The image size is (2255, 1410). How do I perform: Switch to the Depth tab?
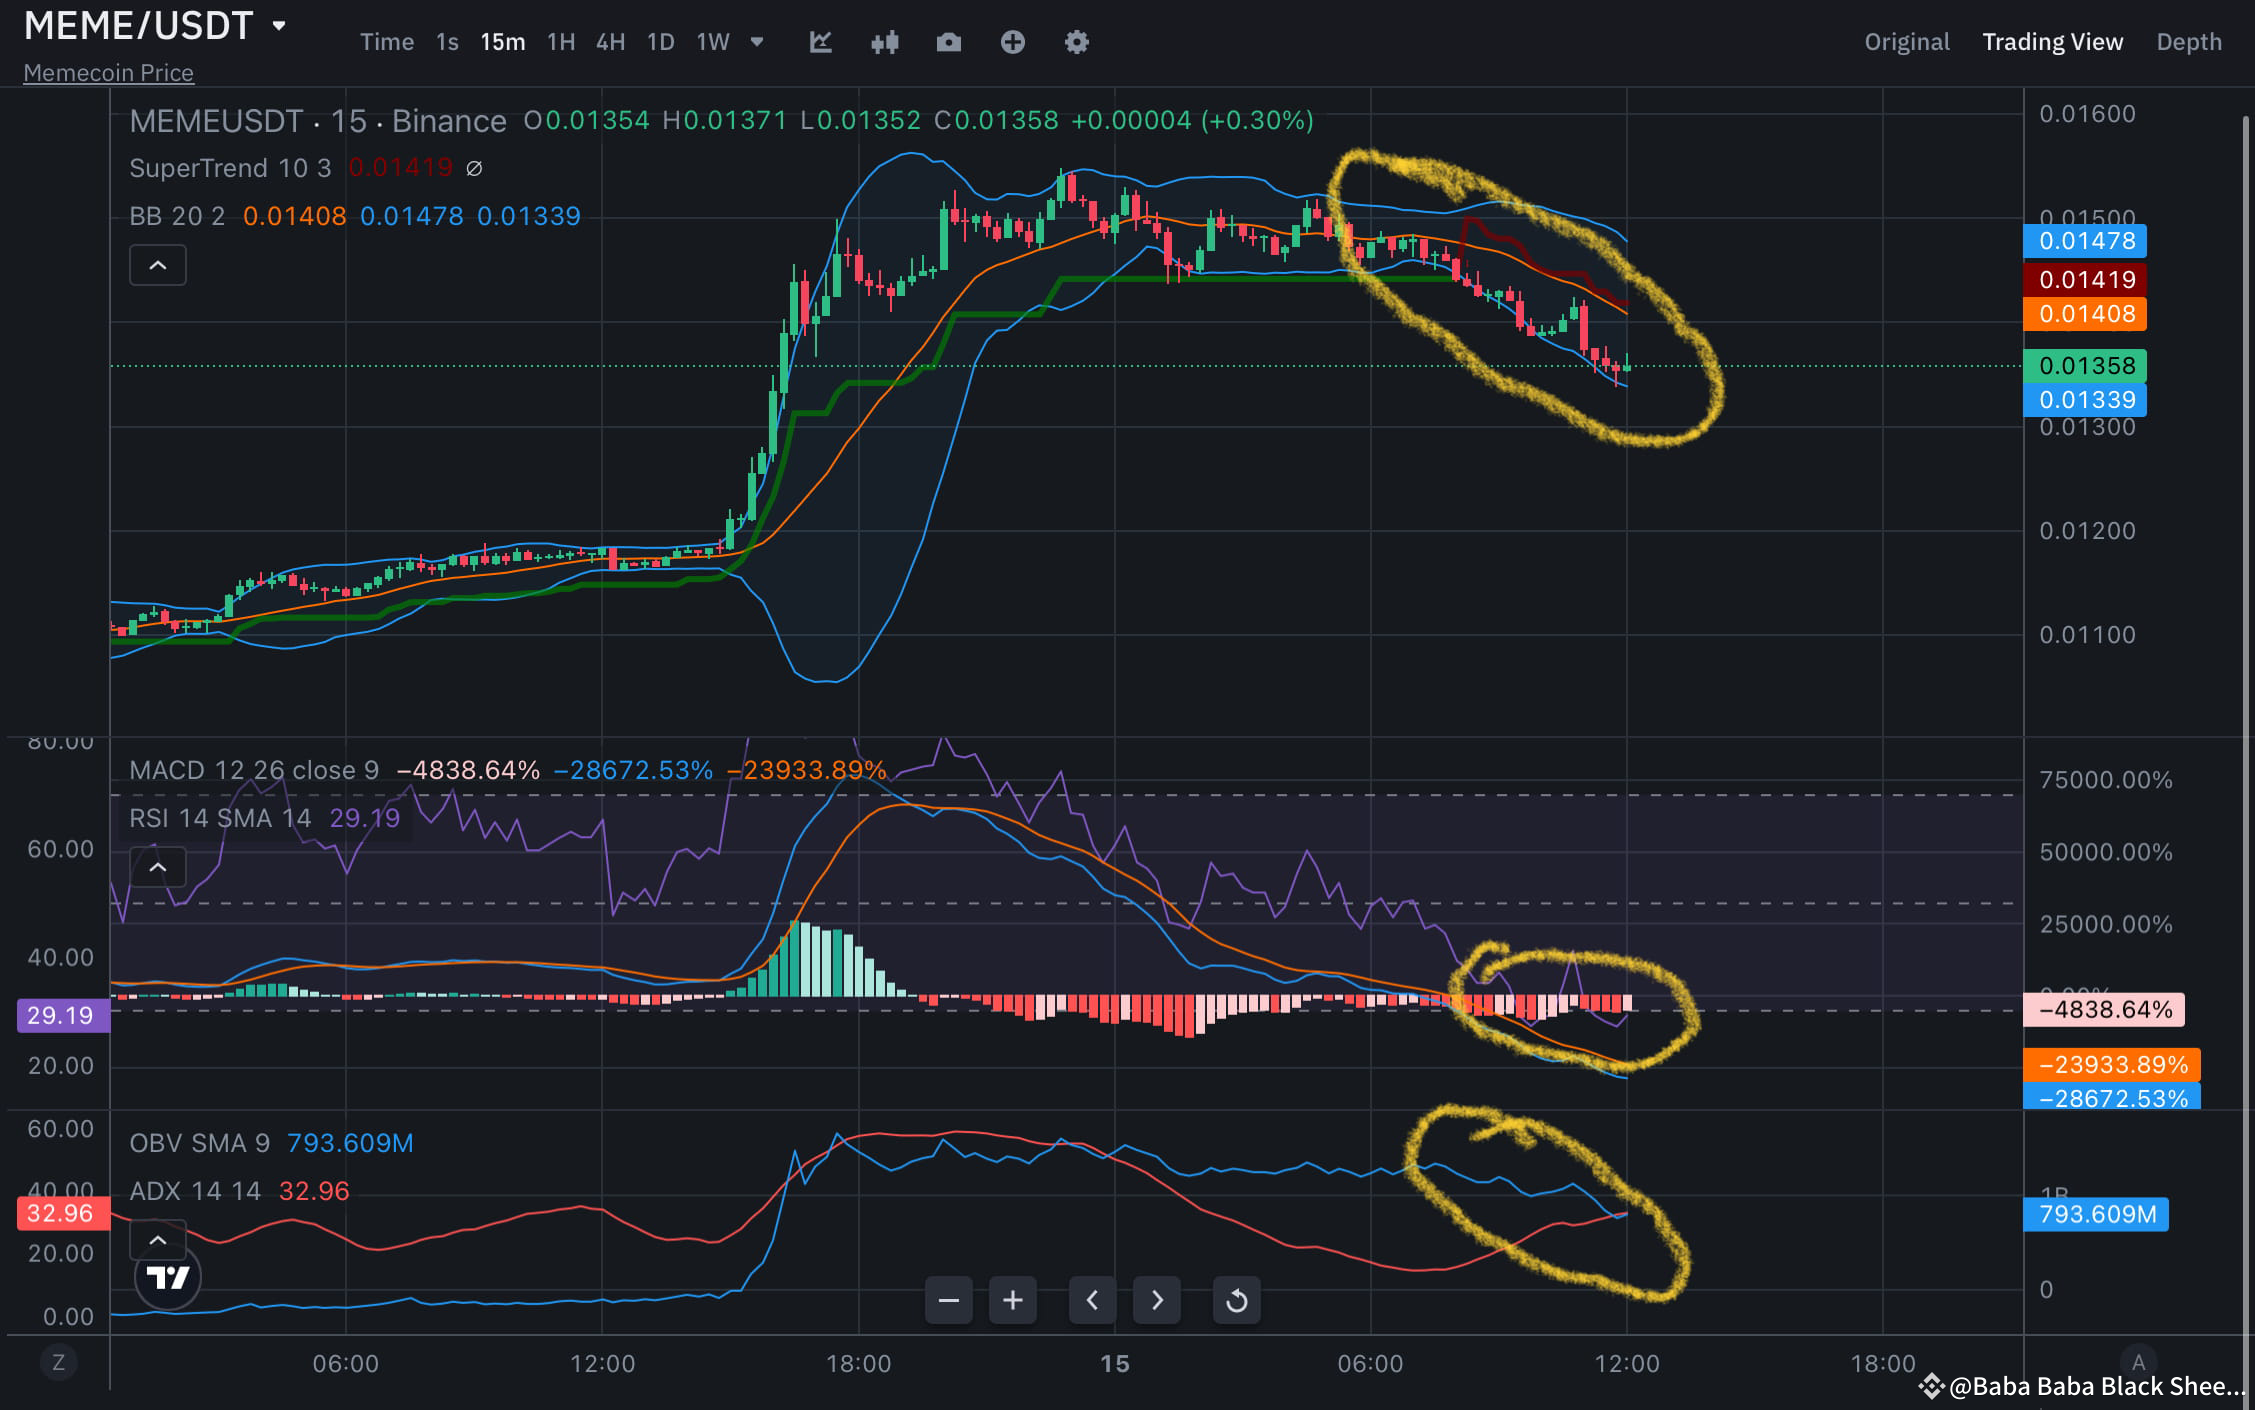(x=2189, y=42)
